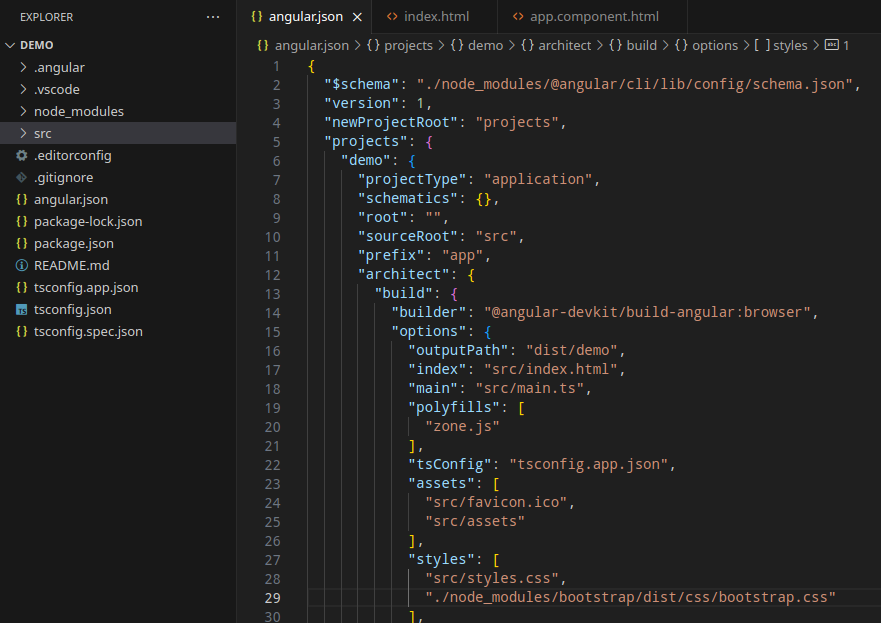
Task: Click the braces icon beside angular.json in explorer
Action: click(21, 199)
